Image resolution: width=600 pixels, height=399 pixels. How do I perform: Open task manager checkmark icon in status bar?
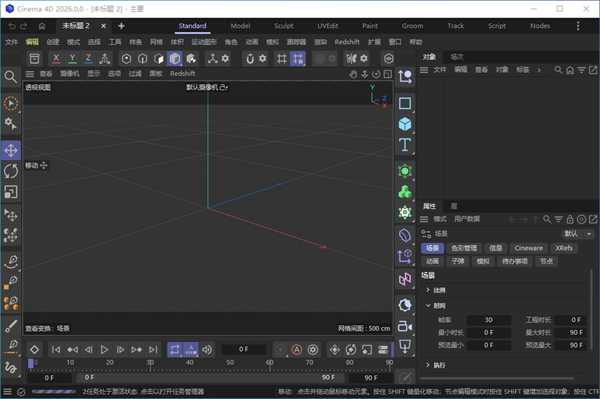(21, 392)
